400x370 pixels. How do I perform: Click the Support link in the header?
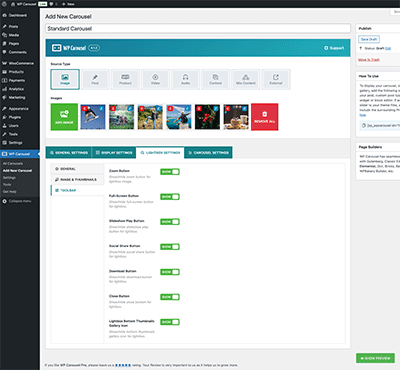click(334, 48)
